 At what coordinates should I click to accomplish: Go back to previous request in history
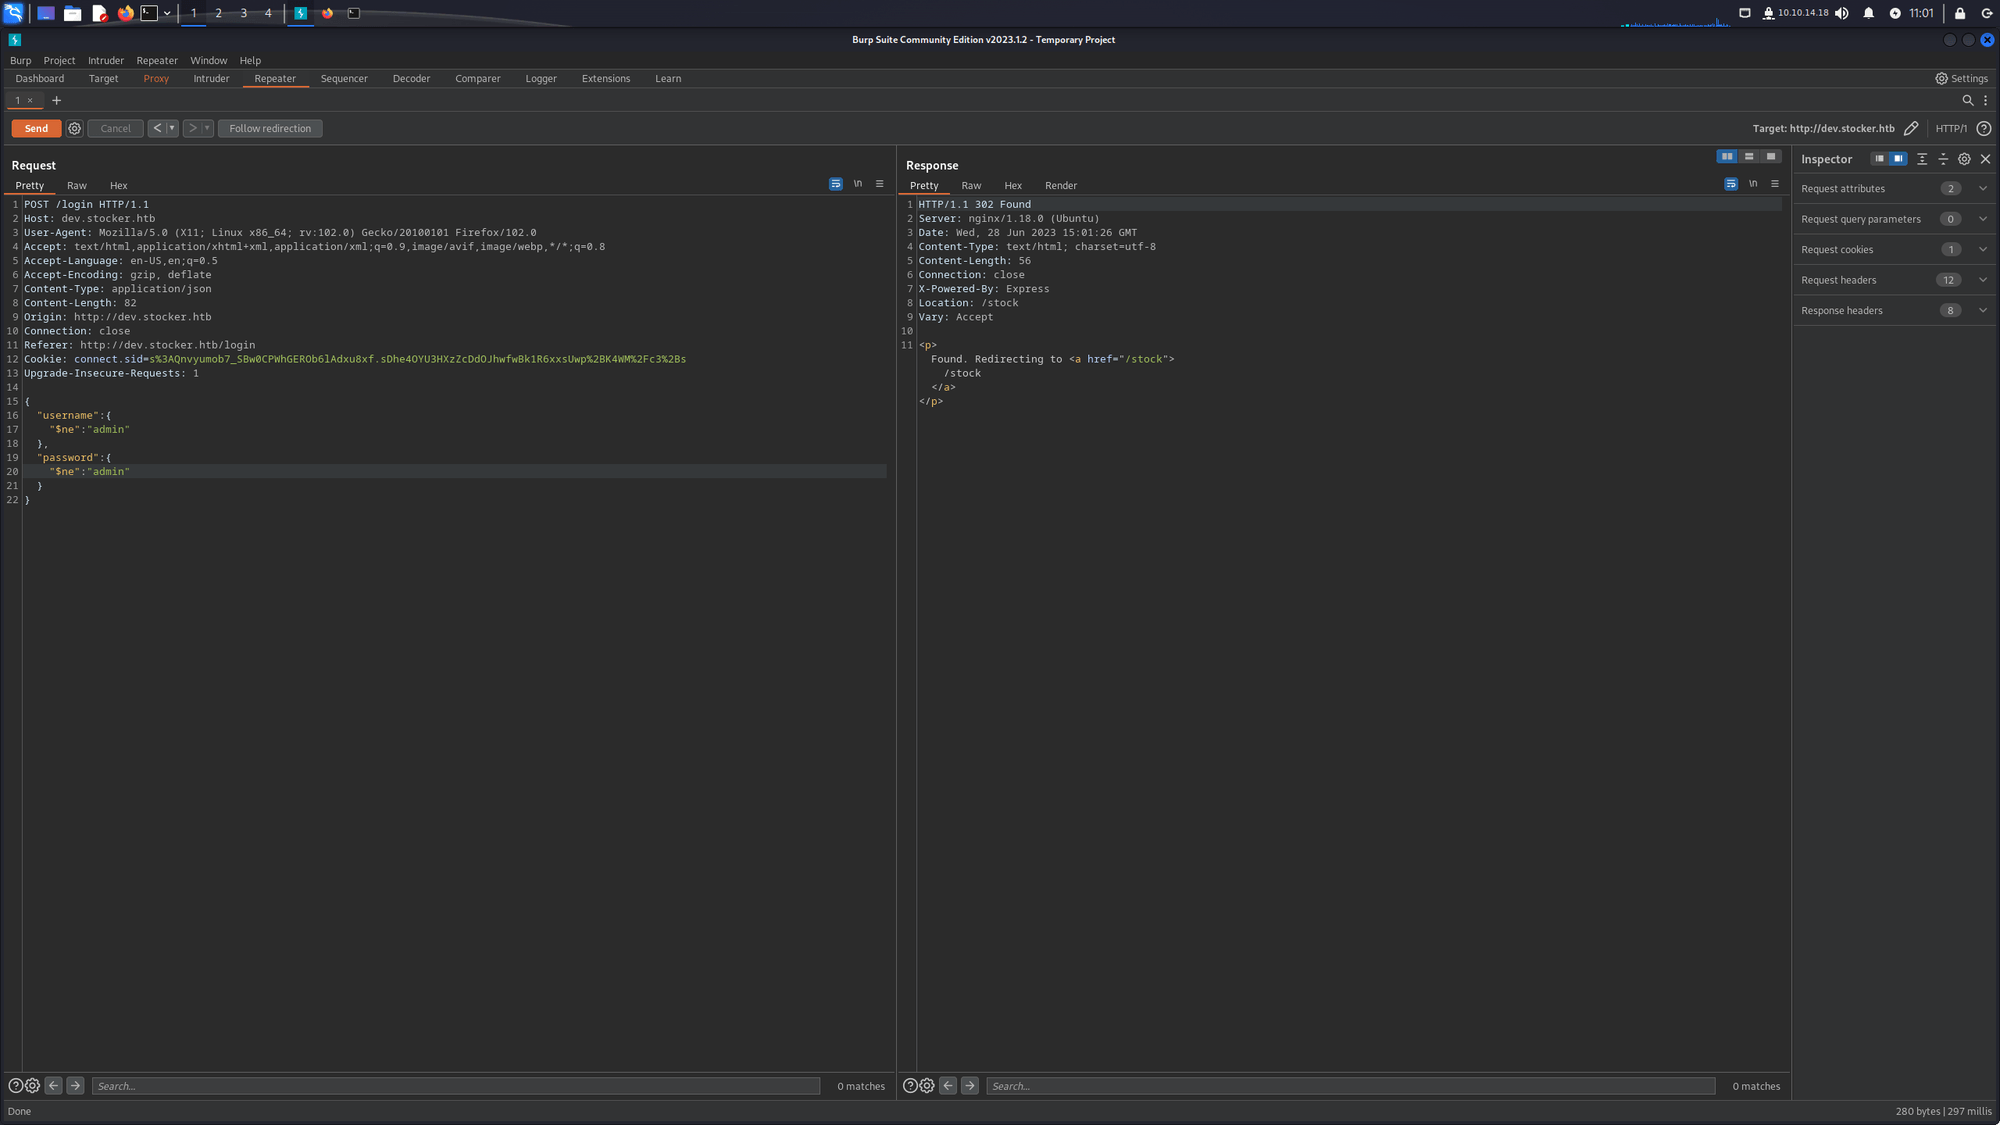point(157,128)
